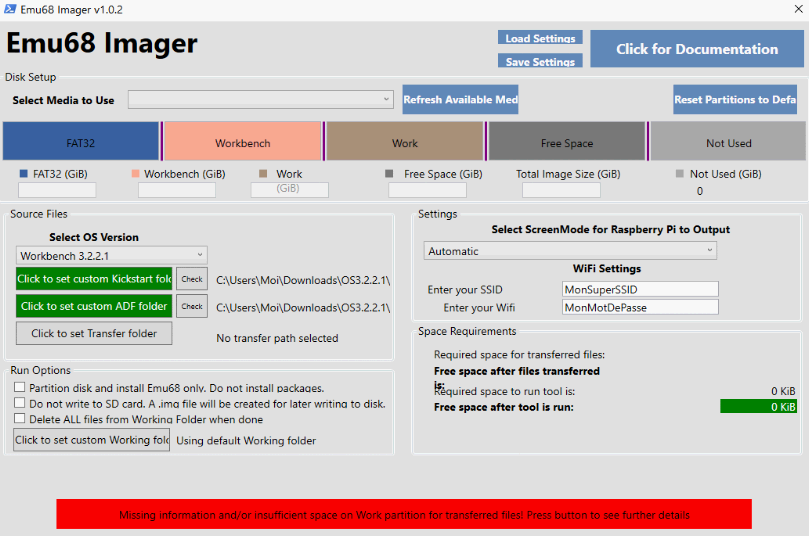
Task: Click the Check button beside custom Kickstart folder
Action: (x=192, y=279)
